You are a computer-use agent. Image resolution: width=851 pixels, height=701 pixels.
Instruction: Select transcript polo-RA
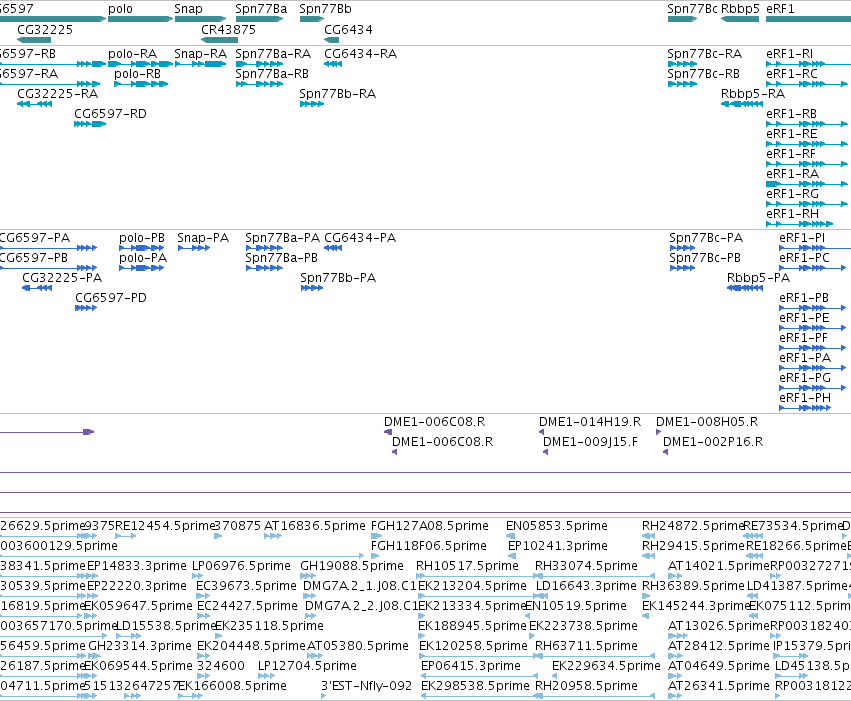132,54
